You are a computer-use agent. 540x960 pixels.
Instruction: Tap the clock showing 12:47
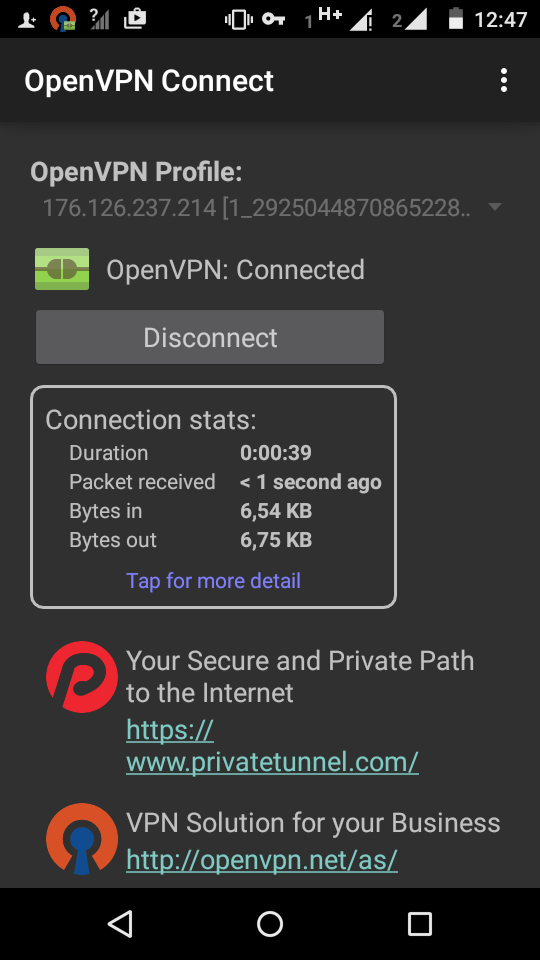pos(501,20)
